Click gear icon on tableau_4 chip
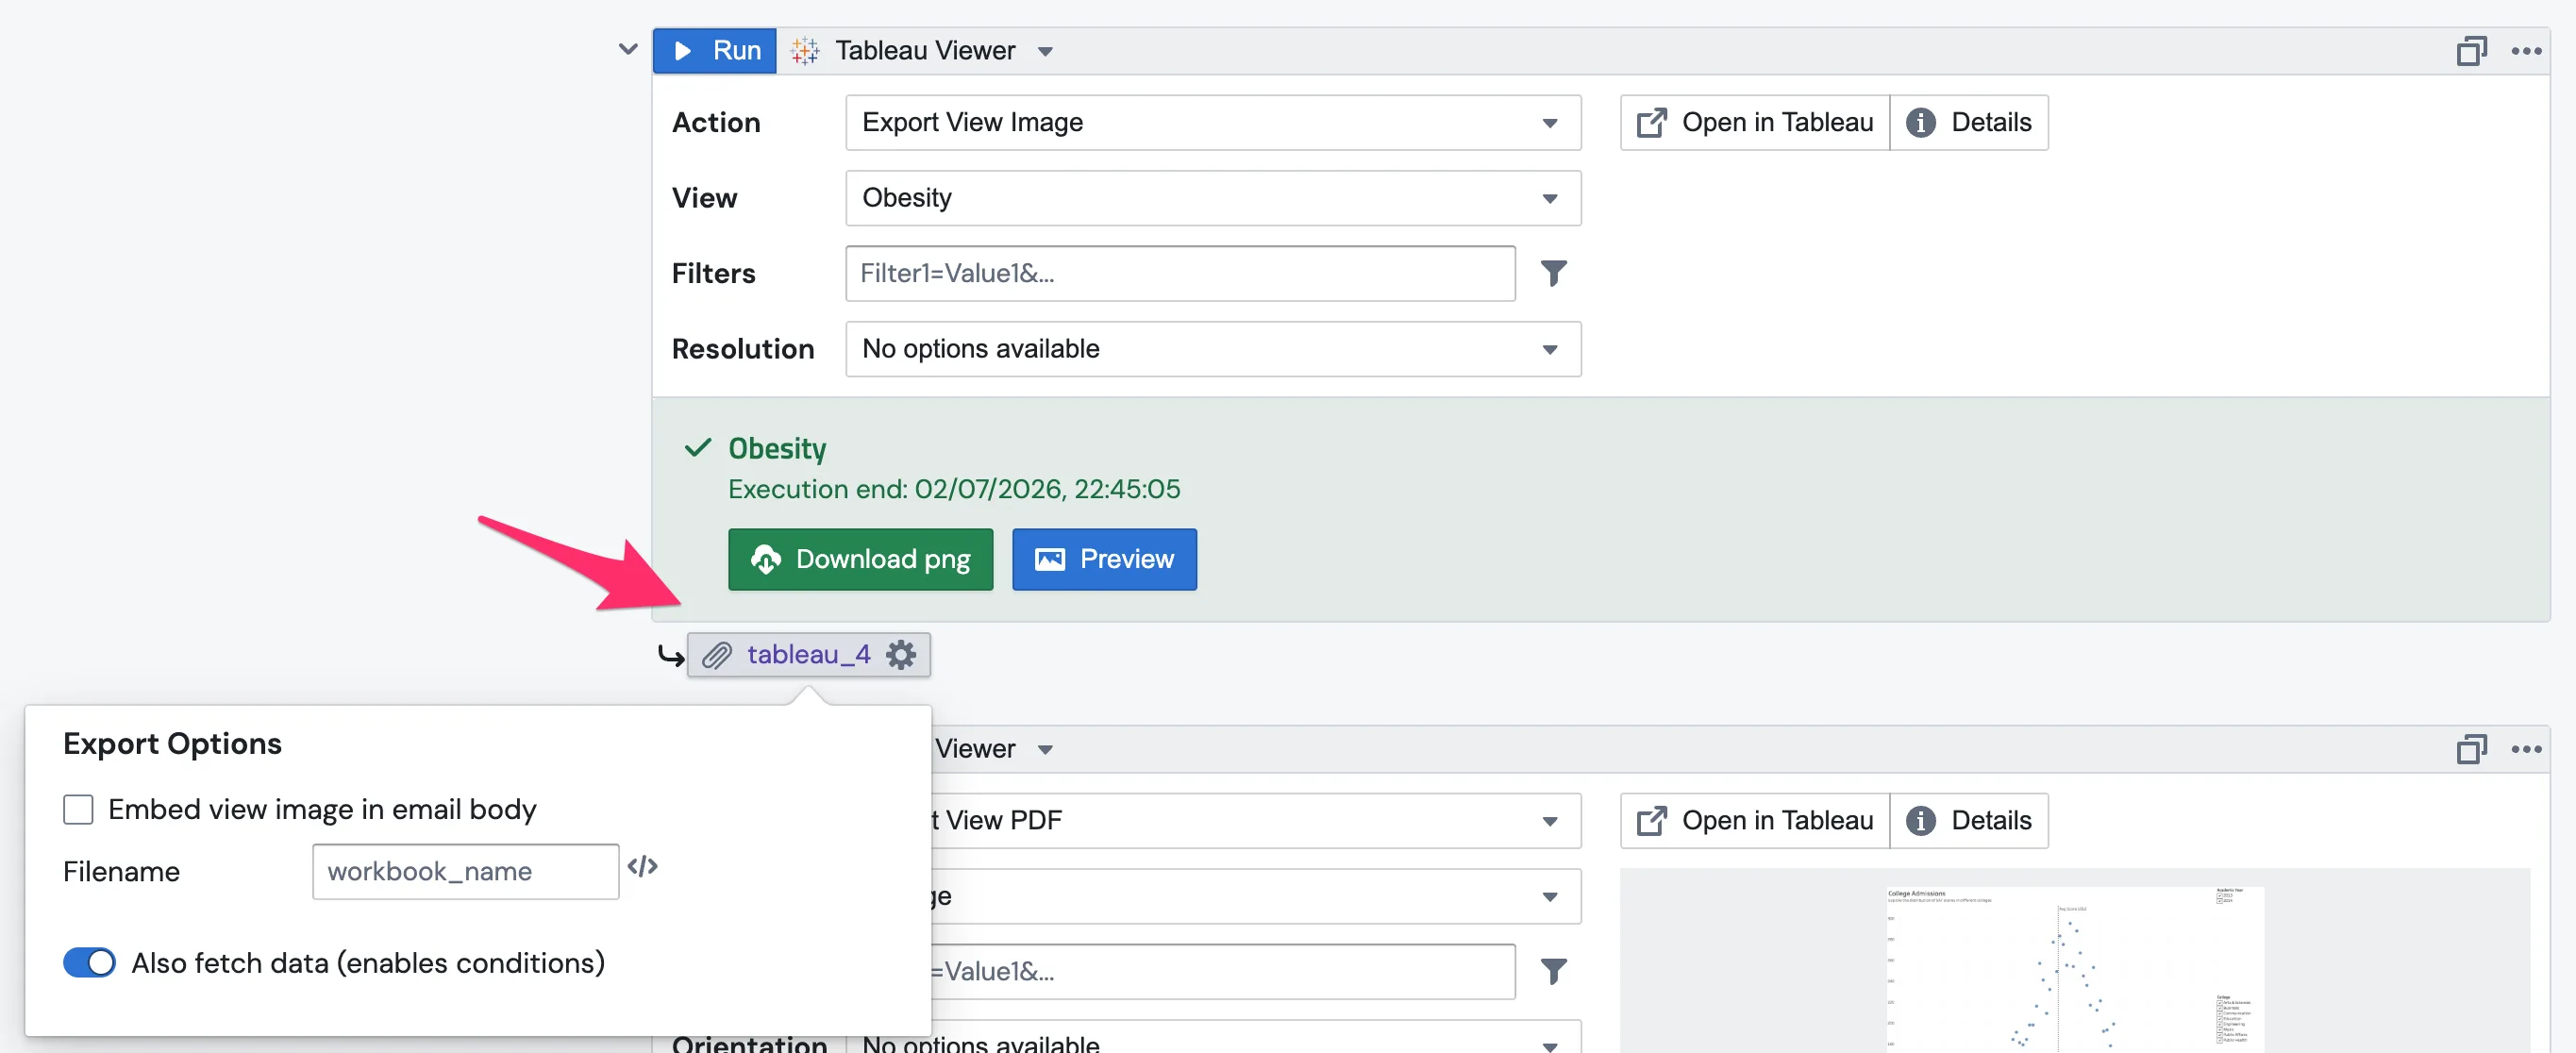Viewport: 2576px width, 1053px height. pyautogui.click(x=901, y=655)
